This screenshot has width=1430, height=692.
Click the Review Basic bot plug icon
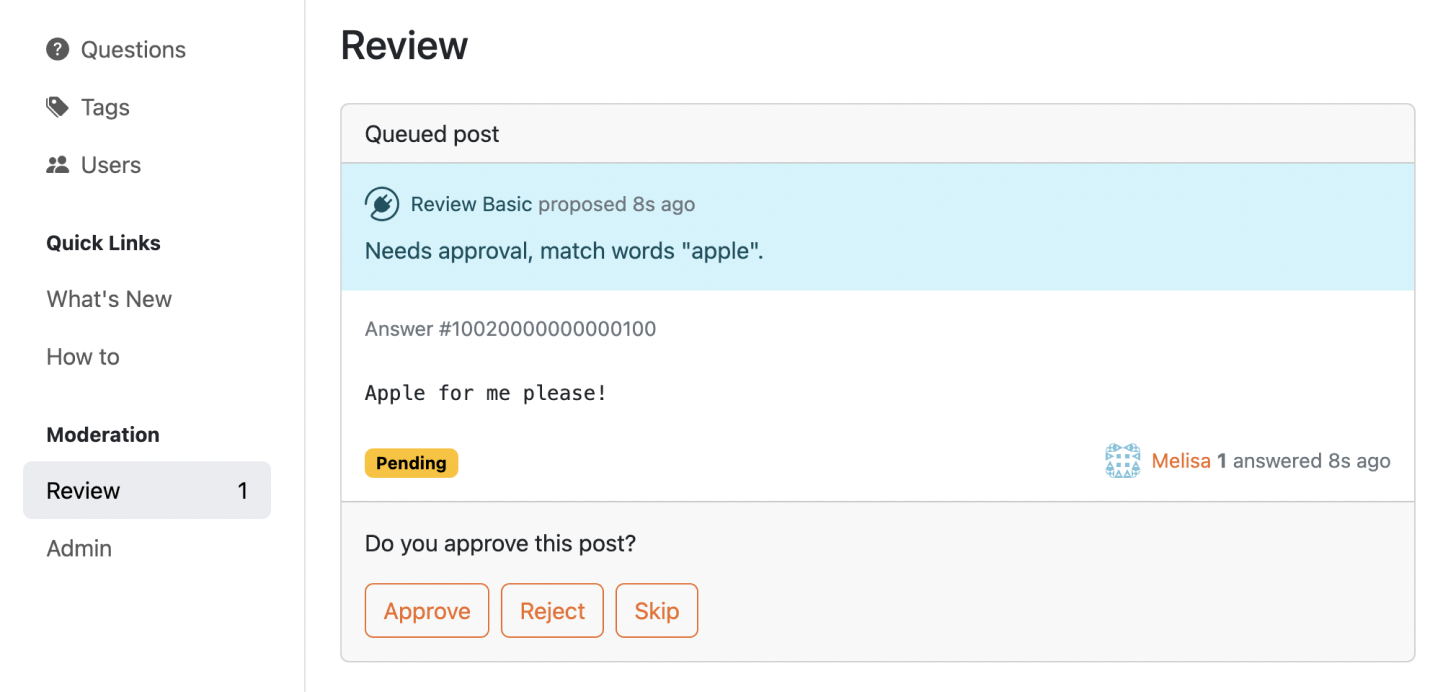[381, 203]
